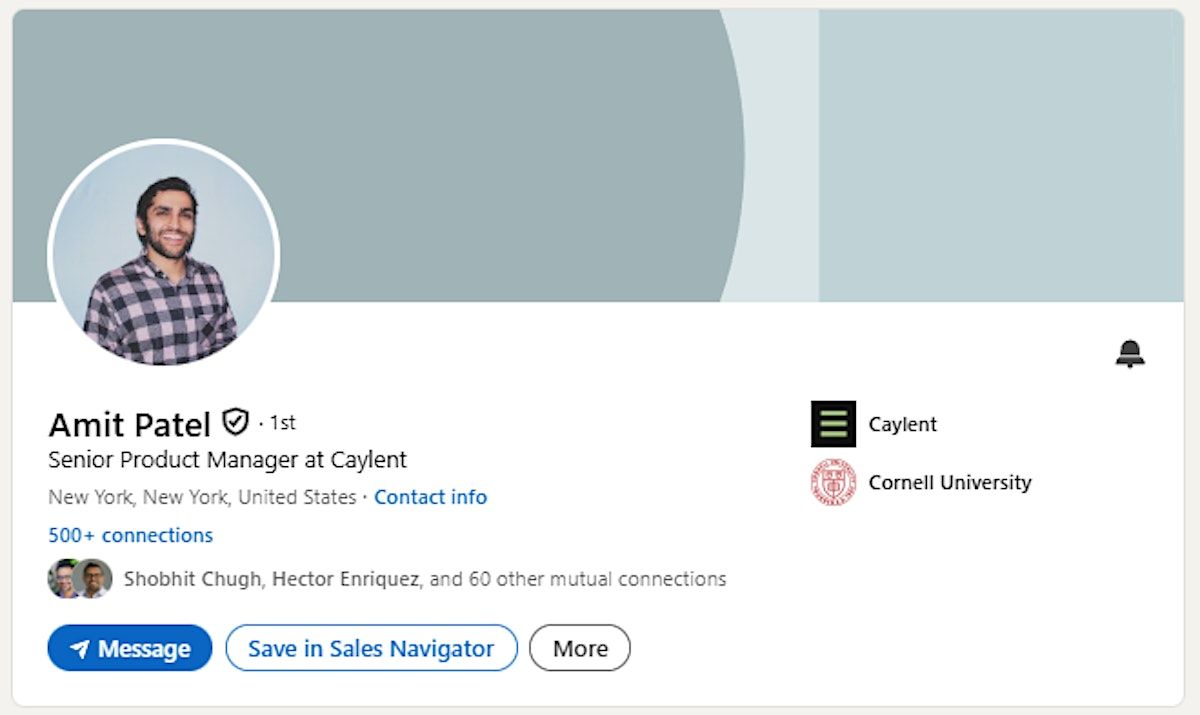The height and width of the screenshot is (715, 1200).
Task: Open the 60 other mutual connections link
Action: pos(595,578)
